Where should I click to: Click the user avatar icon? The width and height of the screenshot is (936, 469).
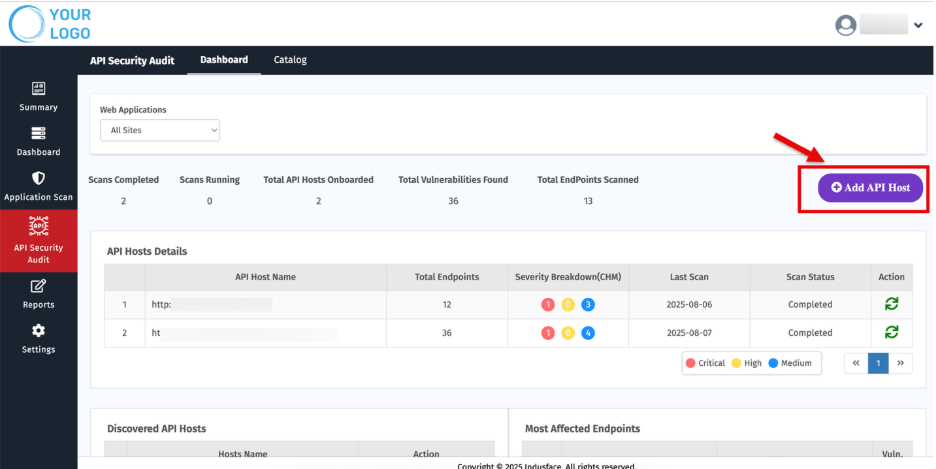[845, 25]
